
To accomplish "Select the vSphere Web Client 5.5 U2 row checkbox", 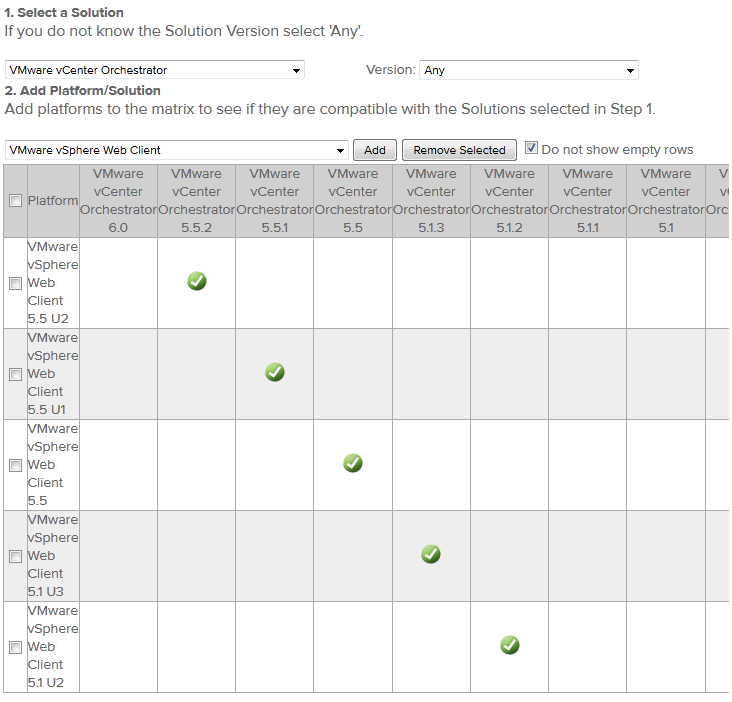I will [15, 283].
